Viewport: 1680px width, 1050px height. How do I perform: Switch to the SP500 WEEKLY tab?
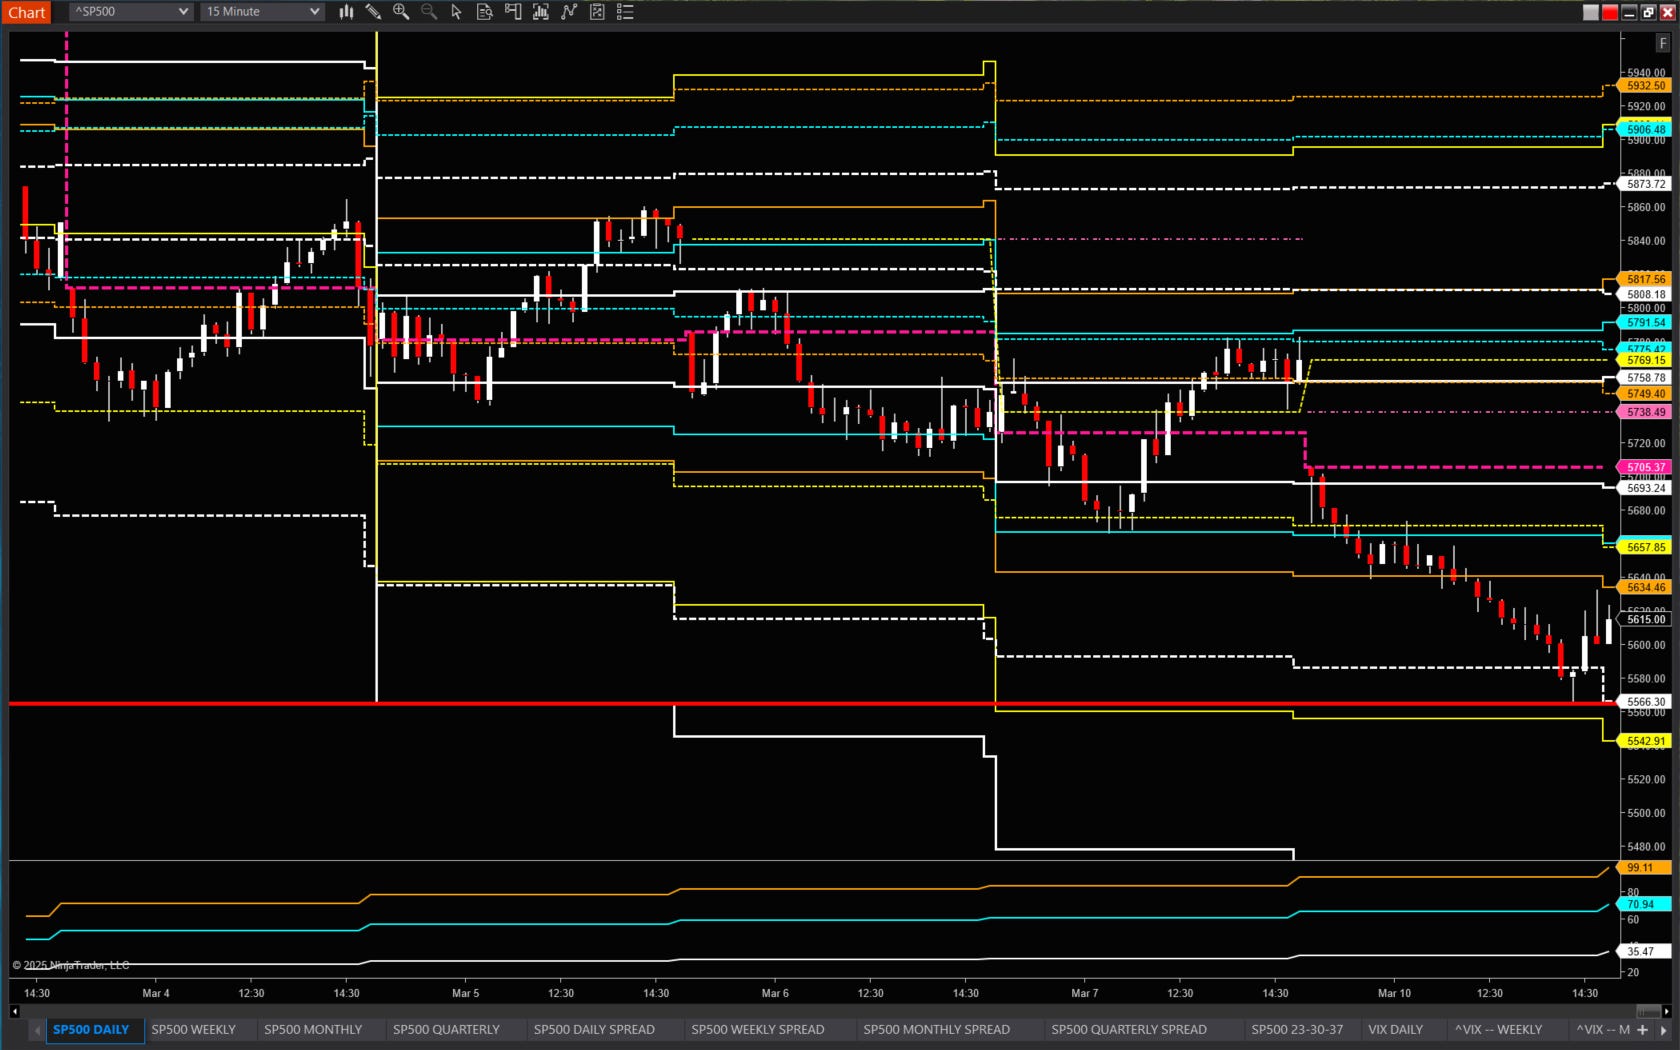tap(192, 1029)
